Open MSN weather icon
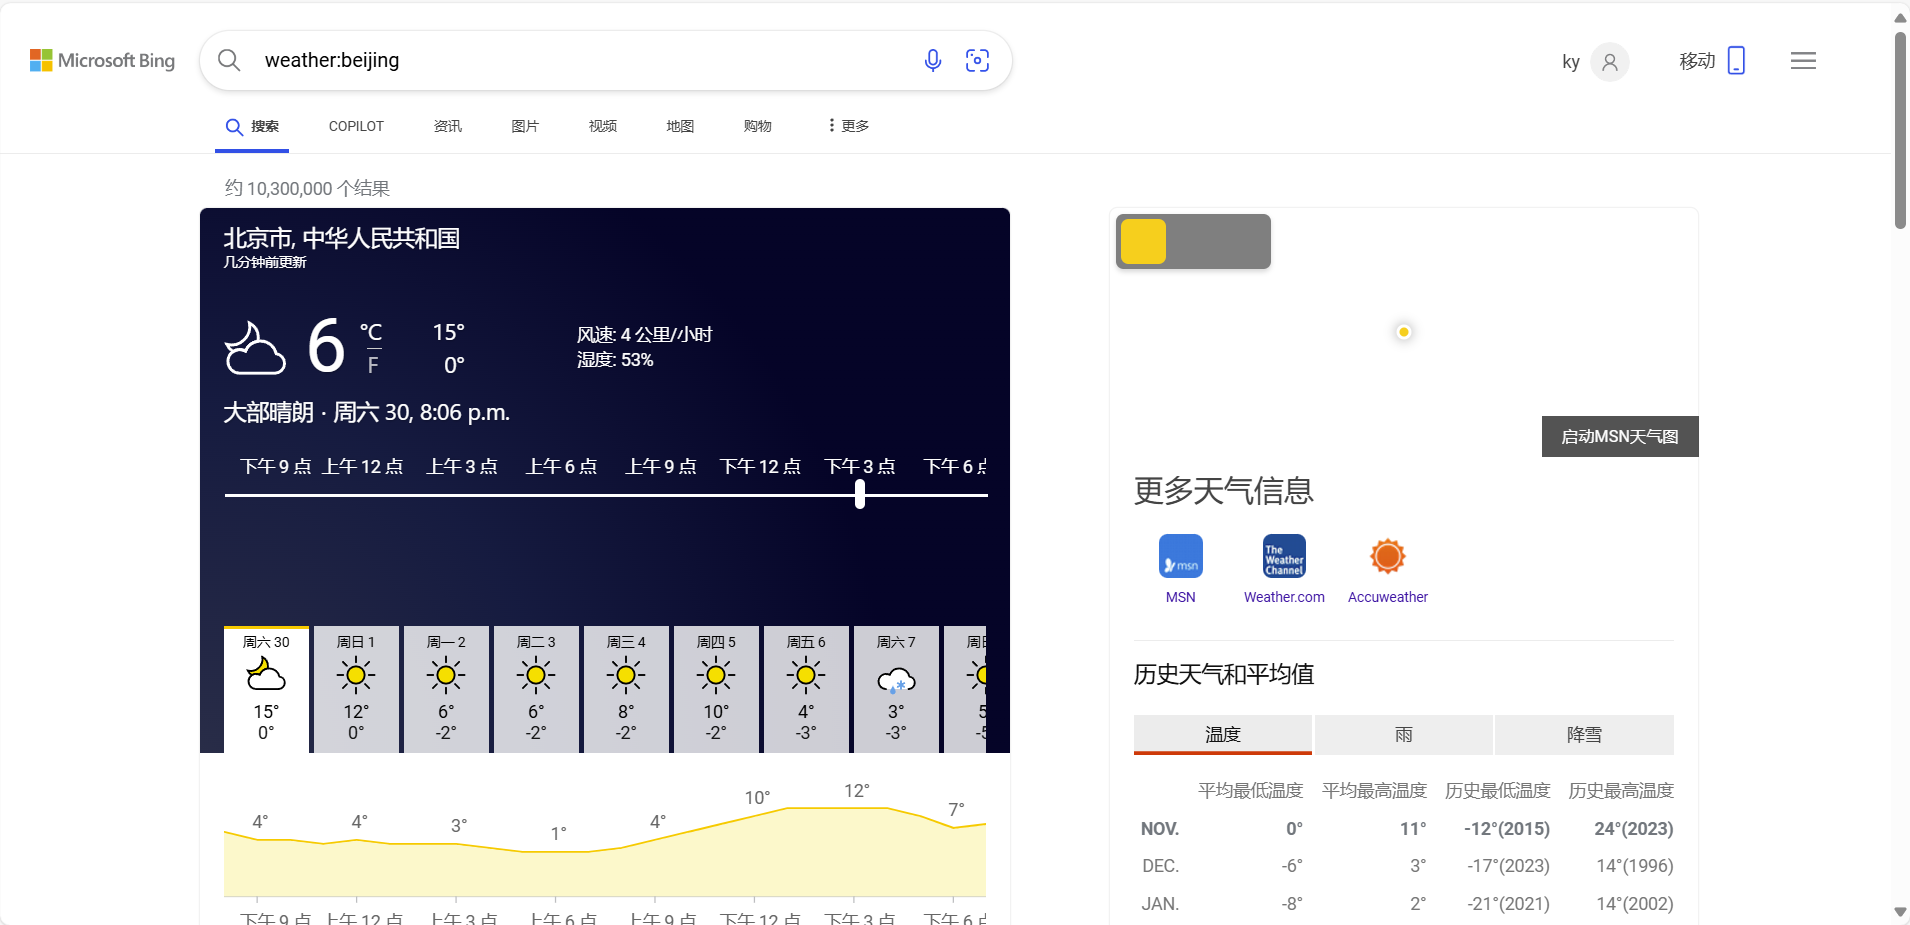Image resolution: width=1910 pixels, height=925 pixels. 1180,556
